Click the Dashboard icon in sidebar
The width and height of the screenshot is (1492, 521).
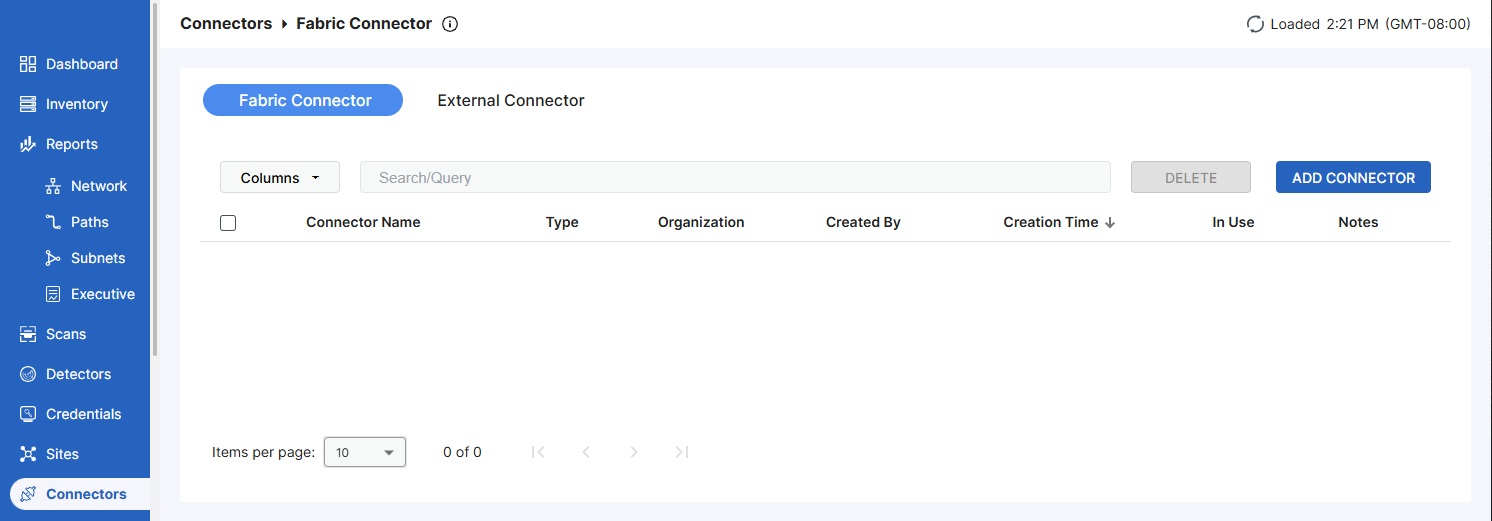coord(28,64)
